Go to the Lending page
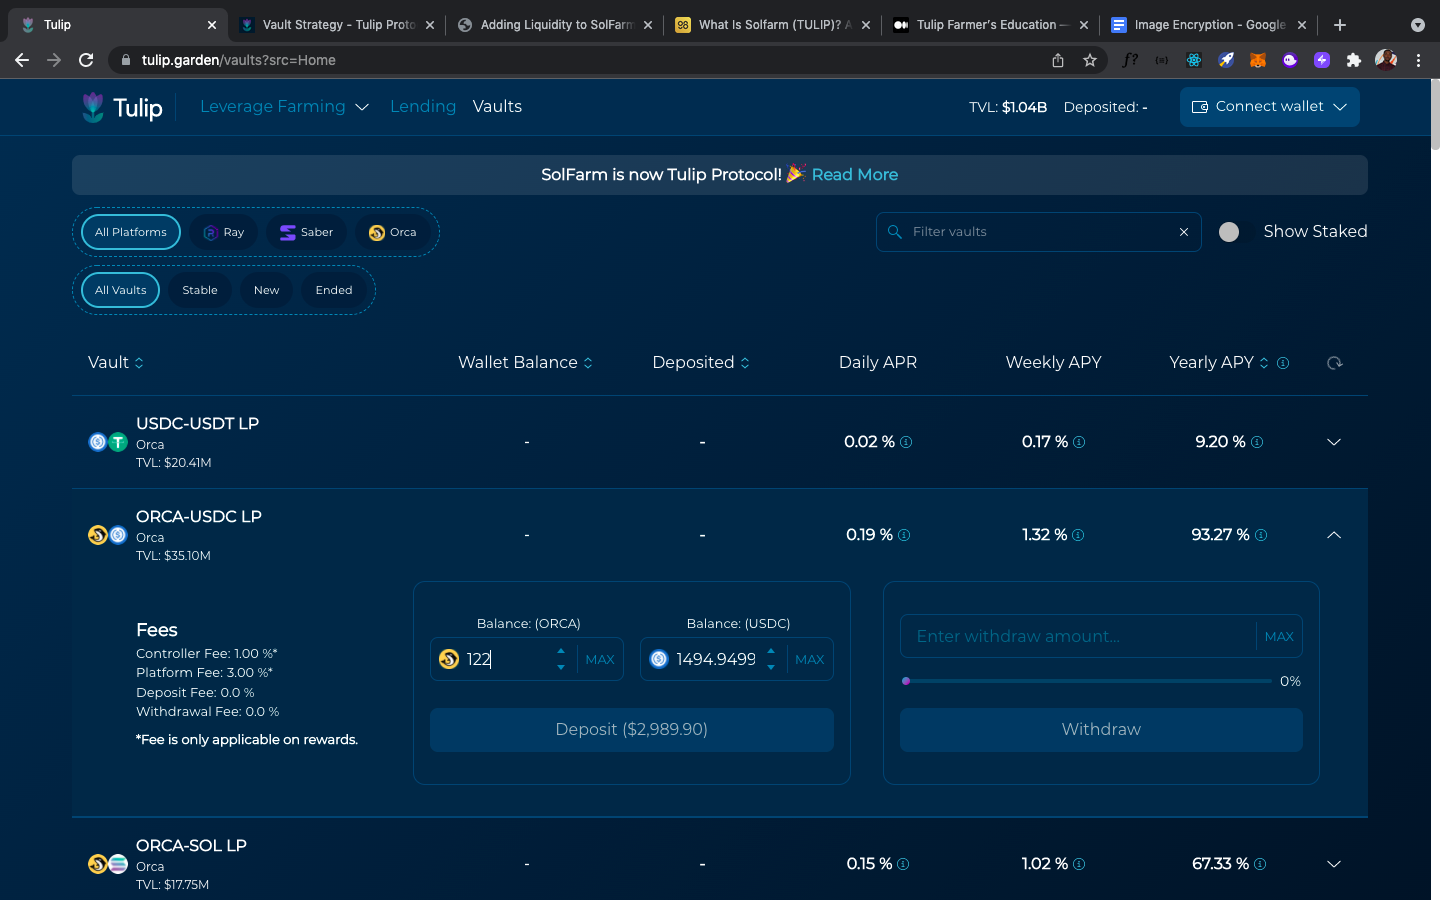This screenshot has height=900, width=1440. 422,107
